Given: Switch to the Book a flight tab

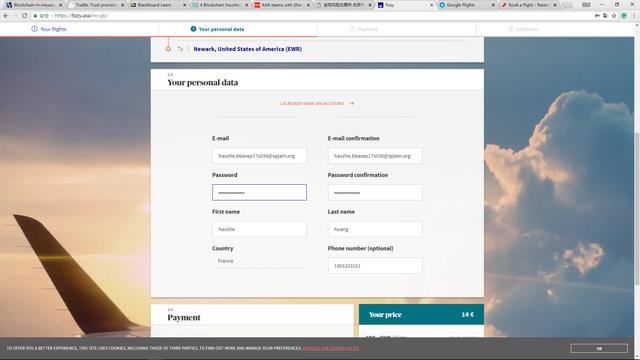Looking at the screenshot, I should (528, 5).
